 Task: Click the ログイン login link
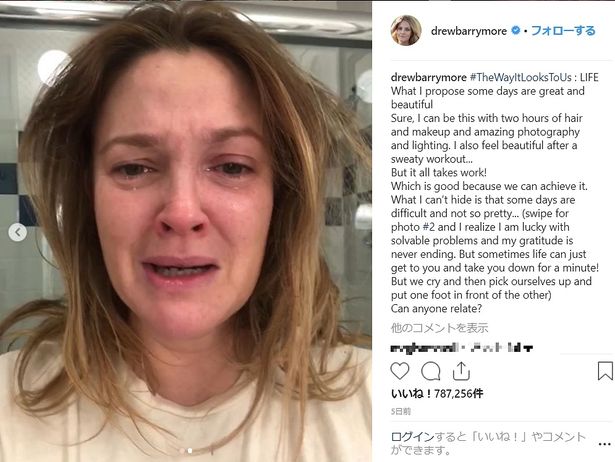point(412,437)
